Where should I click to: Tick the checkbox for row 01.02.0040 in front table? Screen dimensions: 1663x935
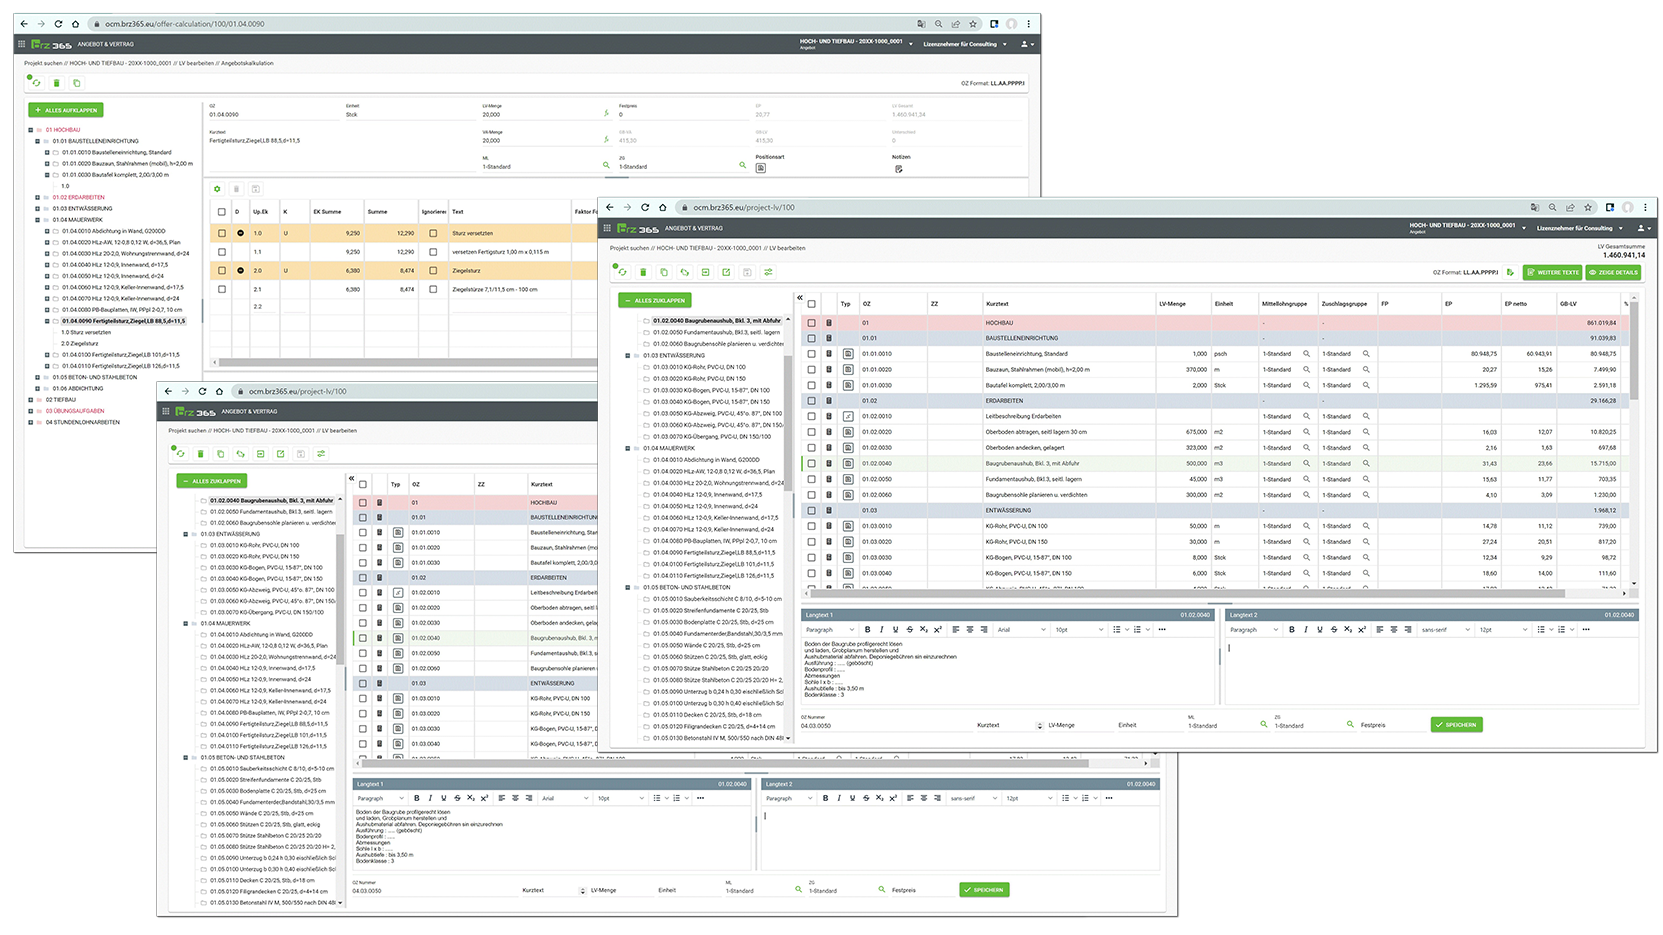click(x=812, y=464)
